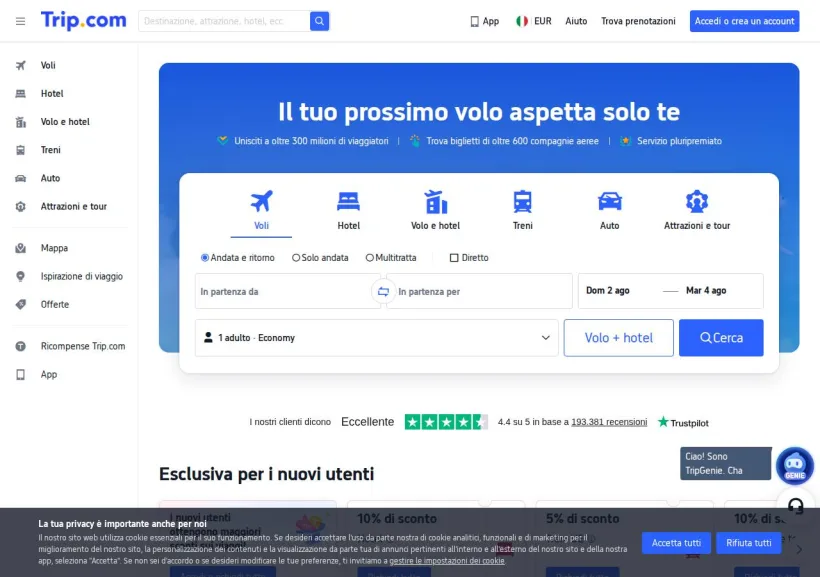The image size is (820, 577).
Task: Switch to the Auto tab in search panel
Action: coord(609,212)
